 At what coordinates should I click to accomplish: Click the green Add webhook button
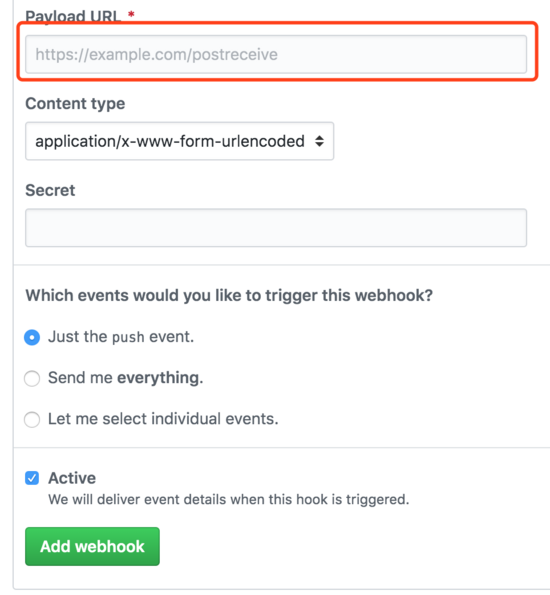92,546
